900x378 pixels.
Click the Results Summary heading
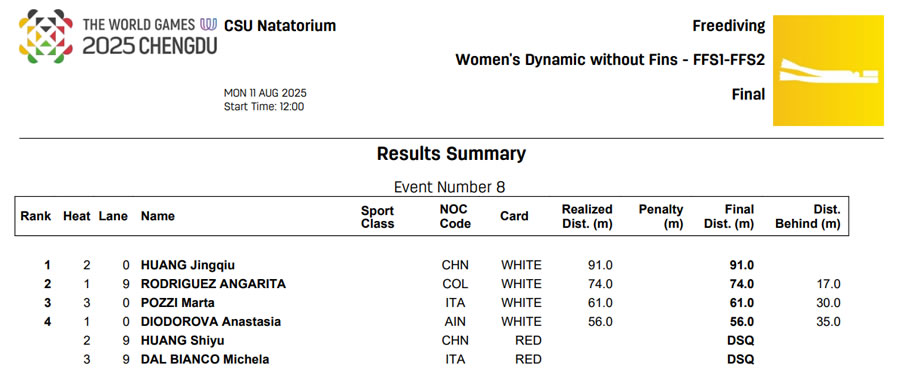click(x=451, y=154)
